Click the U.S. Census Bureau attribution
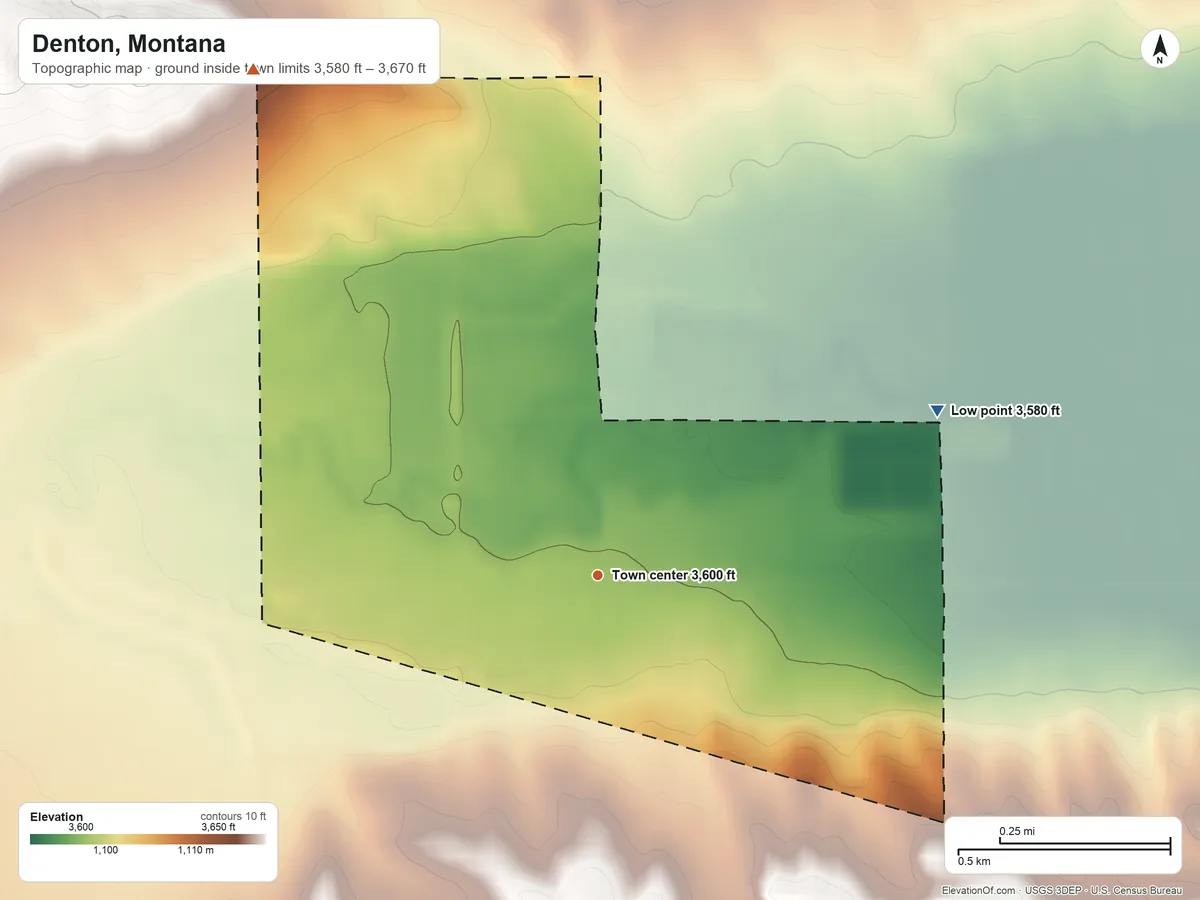1200x900 pixels. [1137, 890]
